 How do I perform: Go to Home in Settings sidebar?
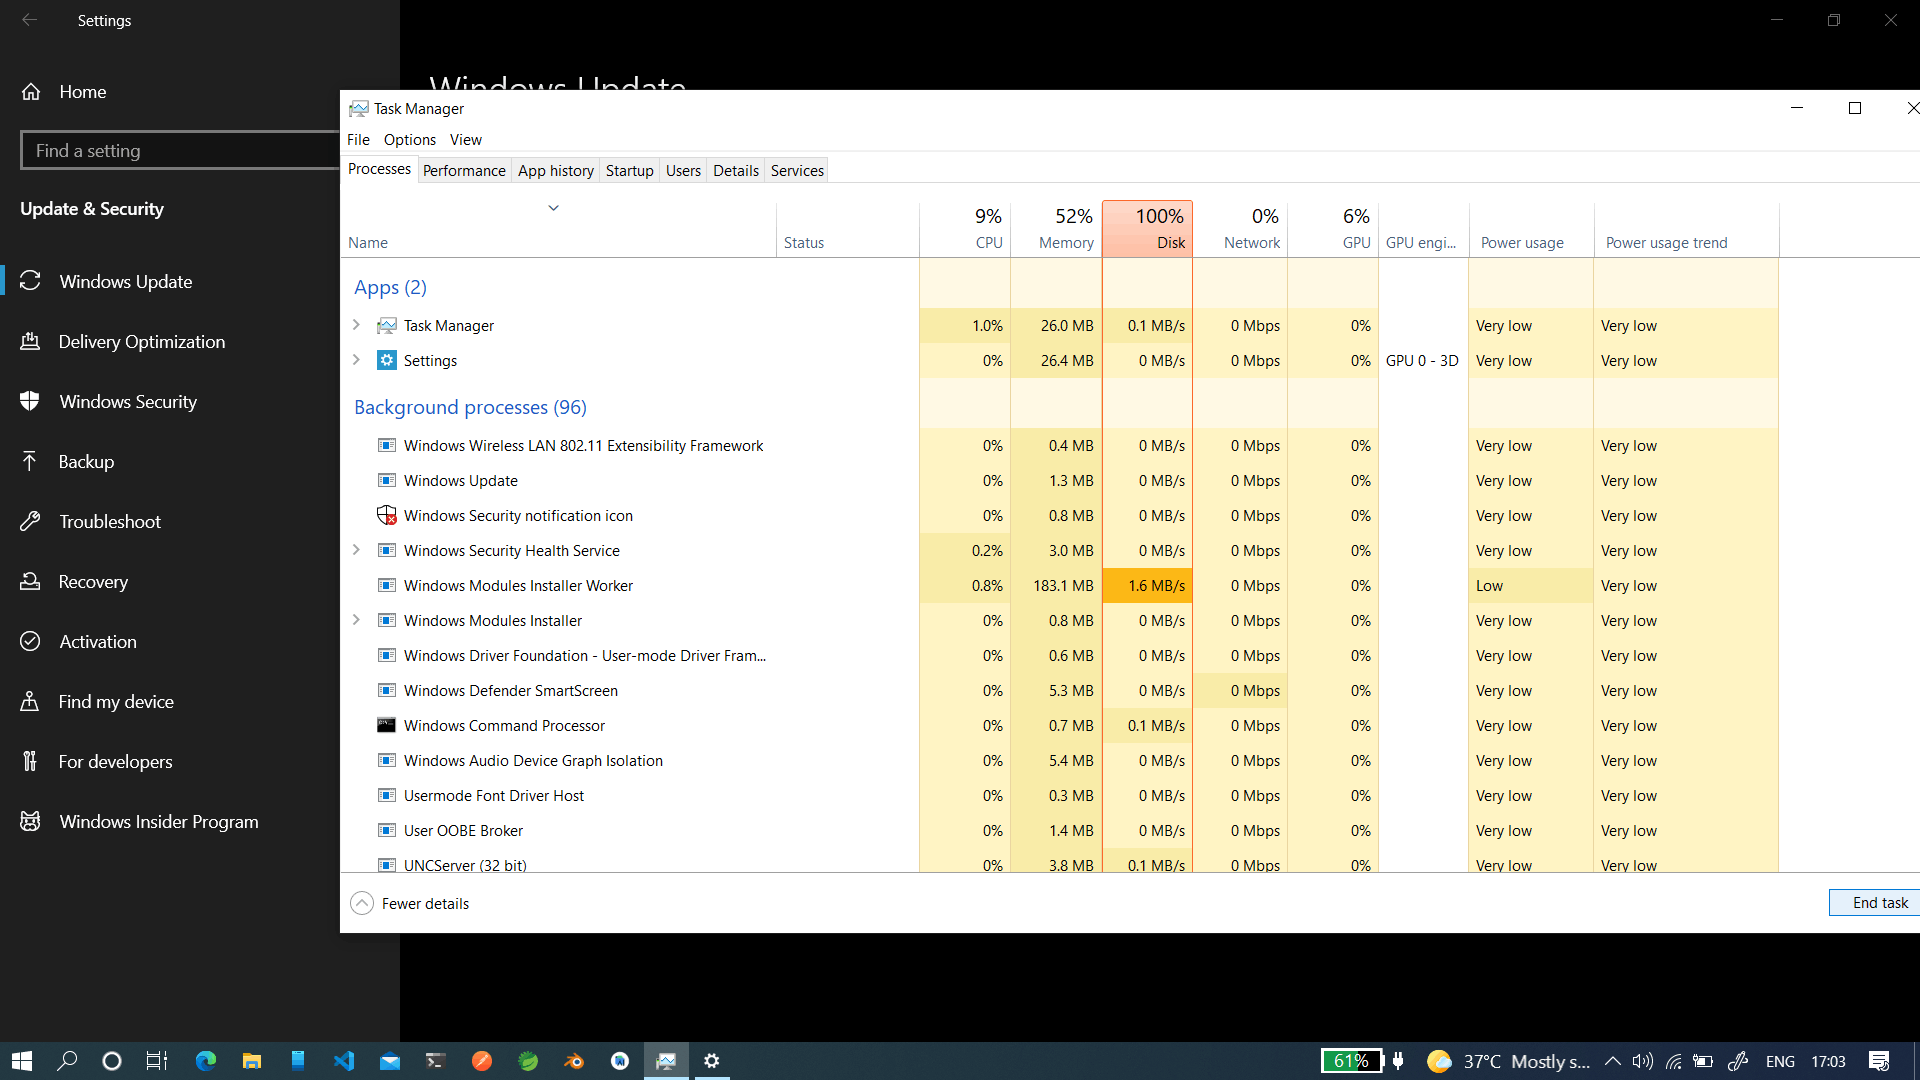[82, 92]
